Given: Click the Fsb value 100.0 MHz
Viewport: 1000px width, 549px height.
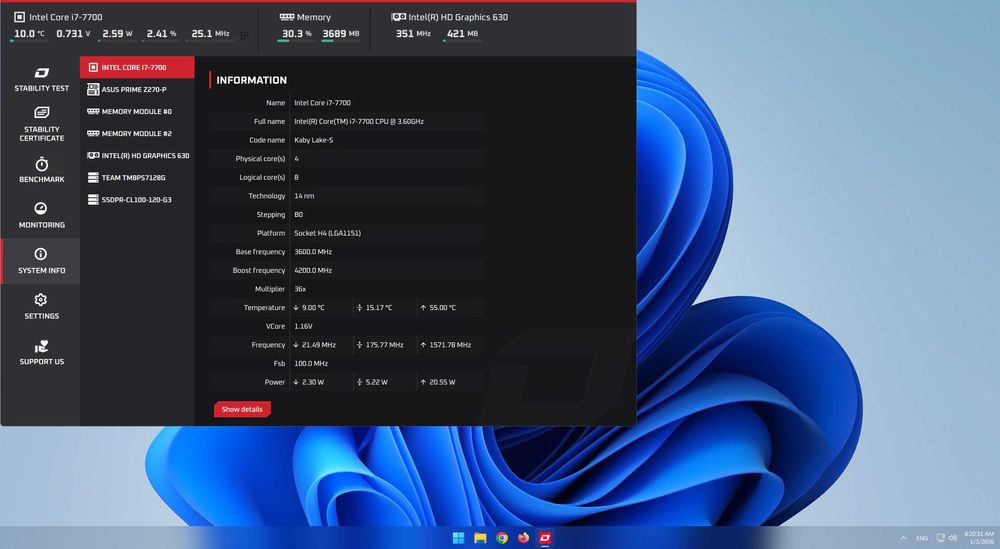Looking at the screenshot, I should 311,363.
